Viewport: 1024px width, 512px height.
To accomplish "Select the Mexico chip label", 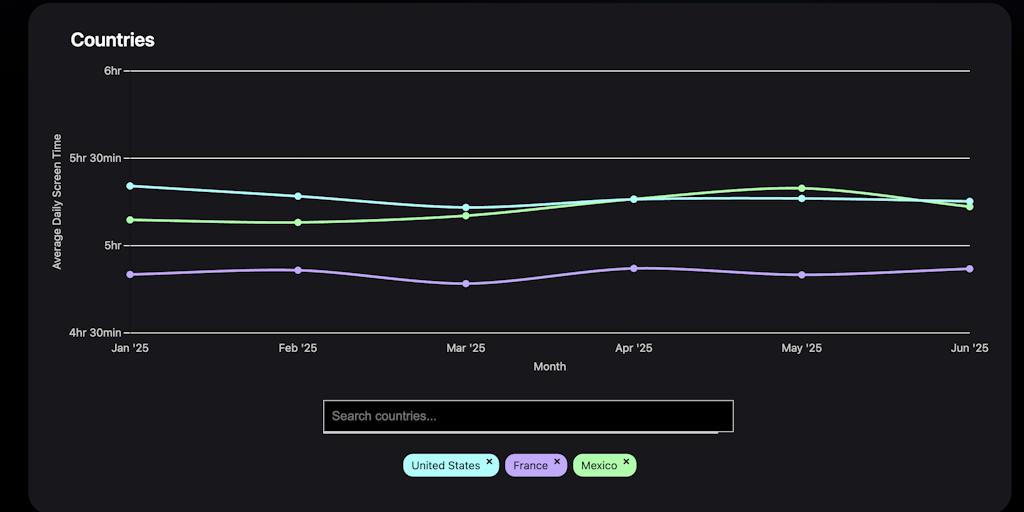I will pyautogui.click(x=599, y=466).
